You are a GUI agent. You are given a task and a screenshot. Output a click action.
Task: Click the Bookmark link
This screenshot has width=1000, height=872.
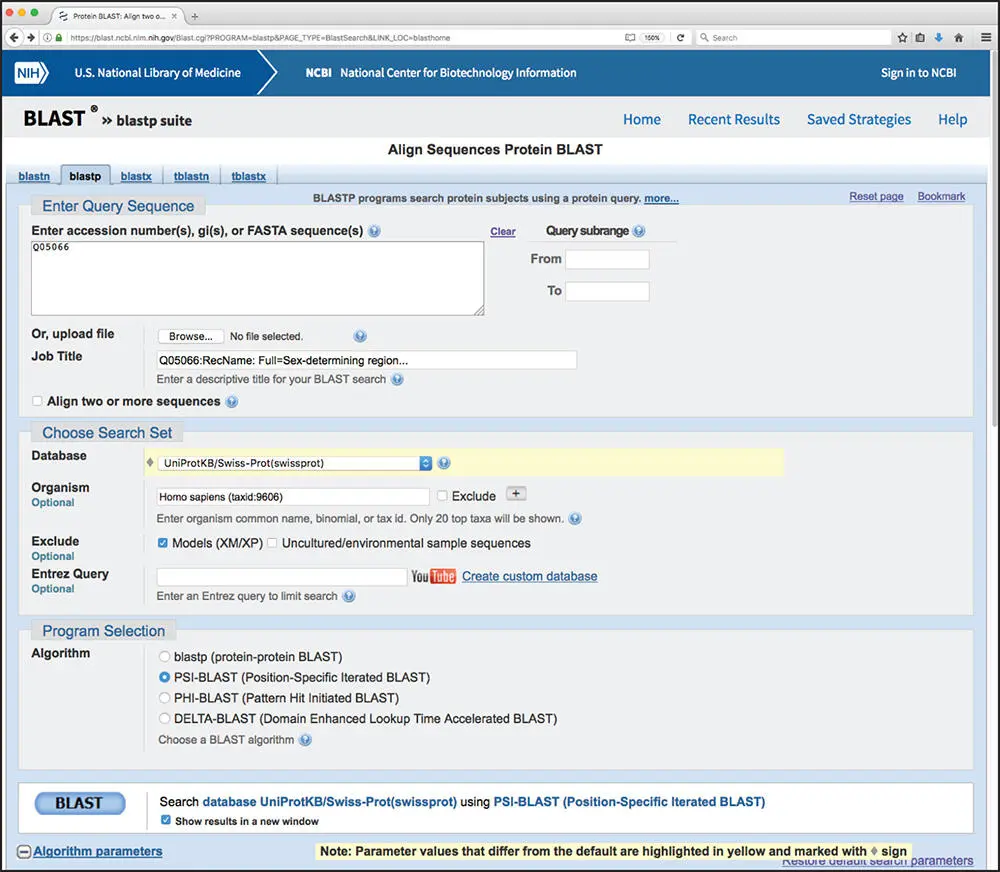pos(941,196)
